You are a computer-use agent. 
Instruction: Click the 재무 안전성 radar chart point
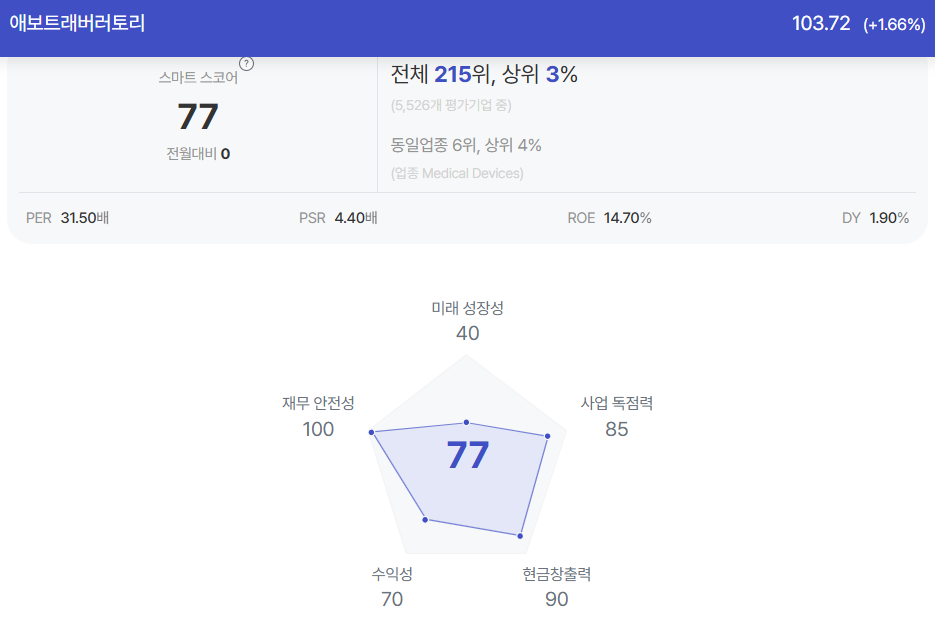[371, 432]
